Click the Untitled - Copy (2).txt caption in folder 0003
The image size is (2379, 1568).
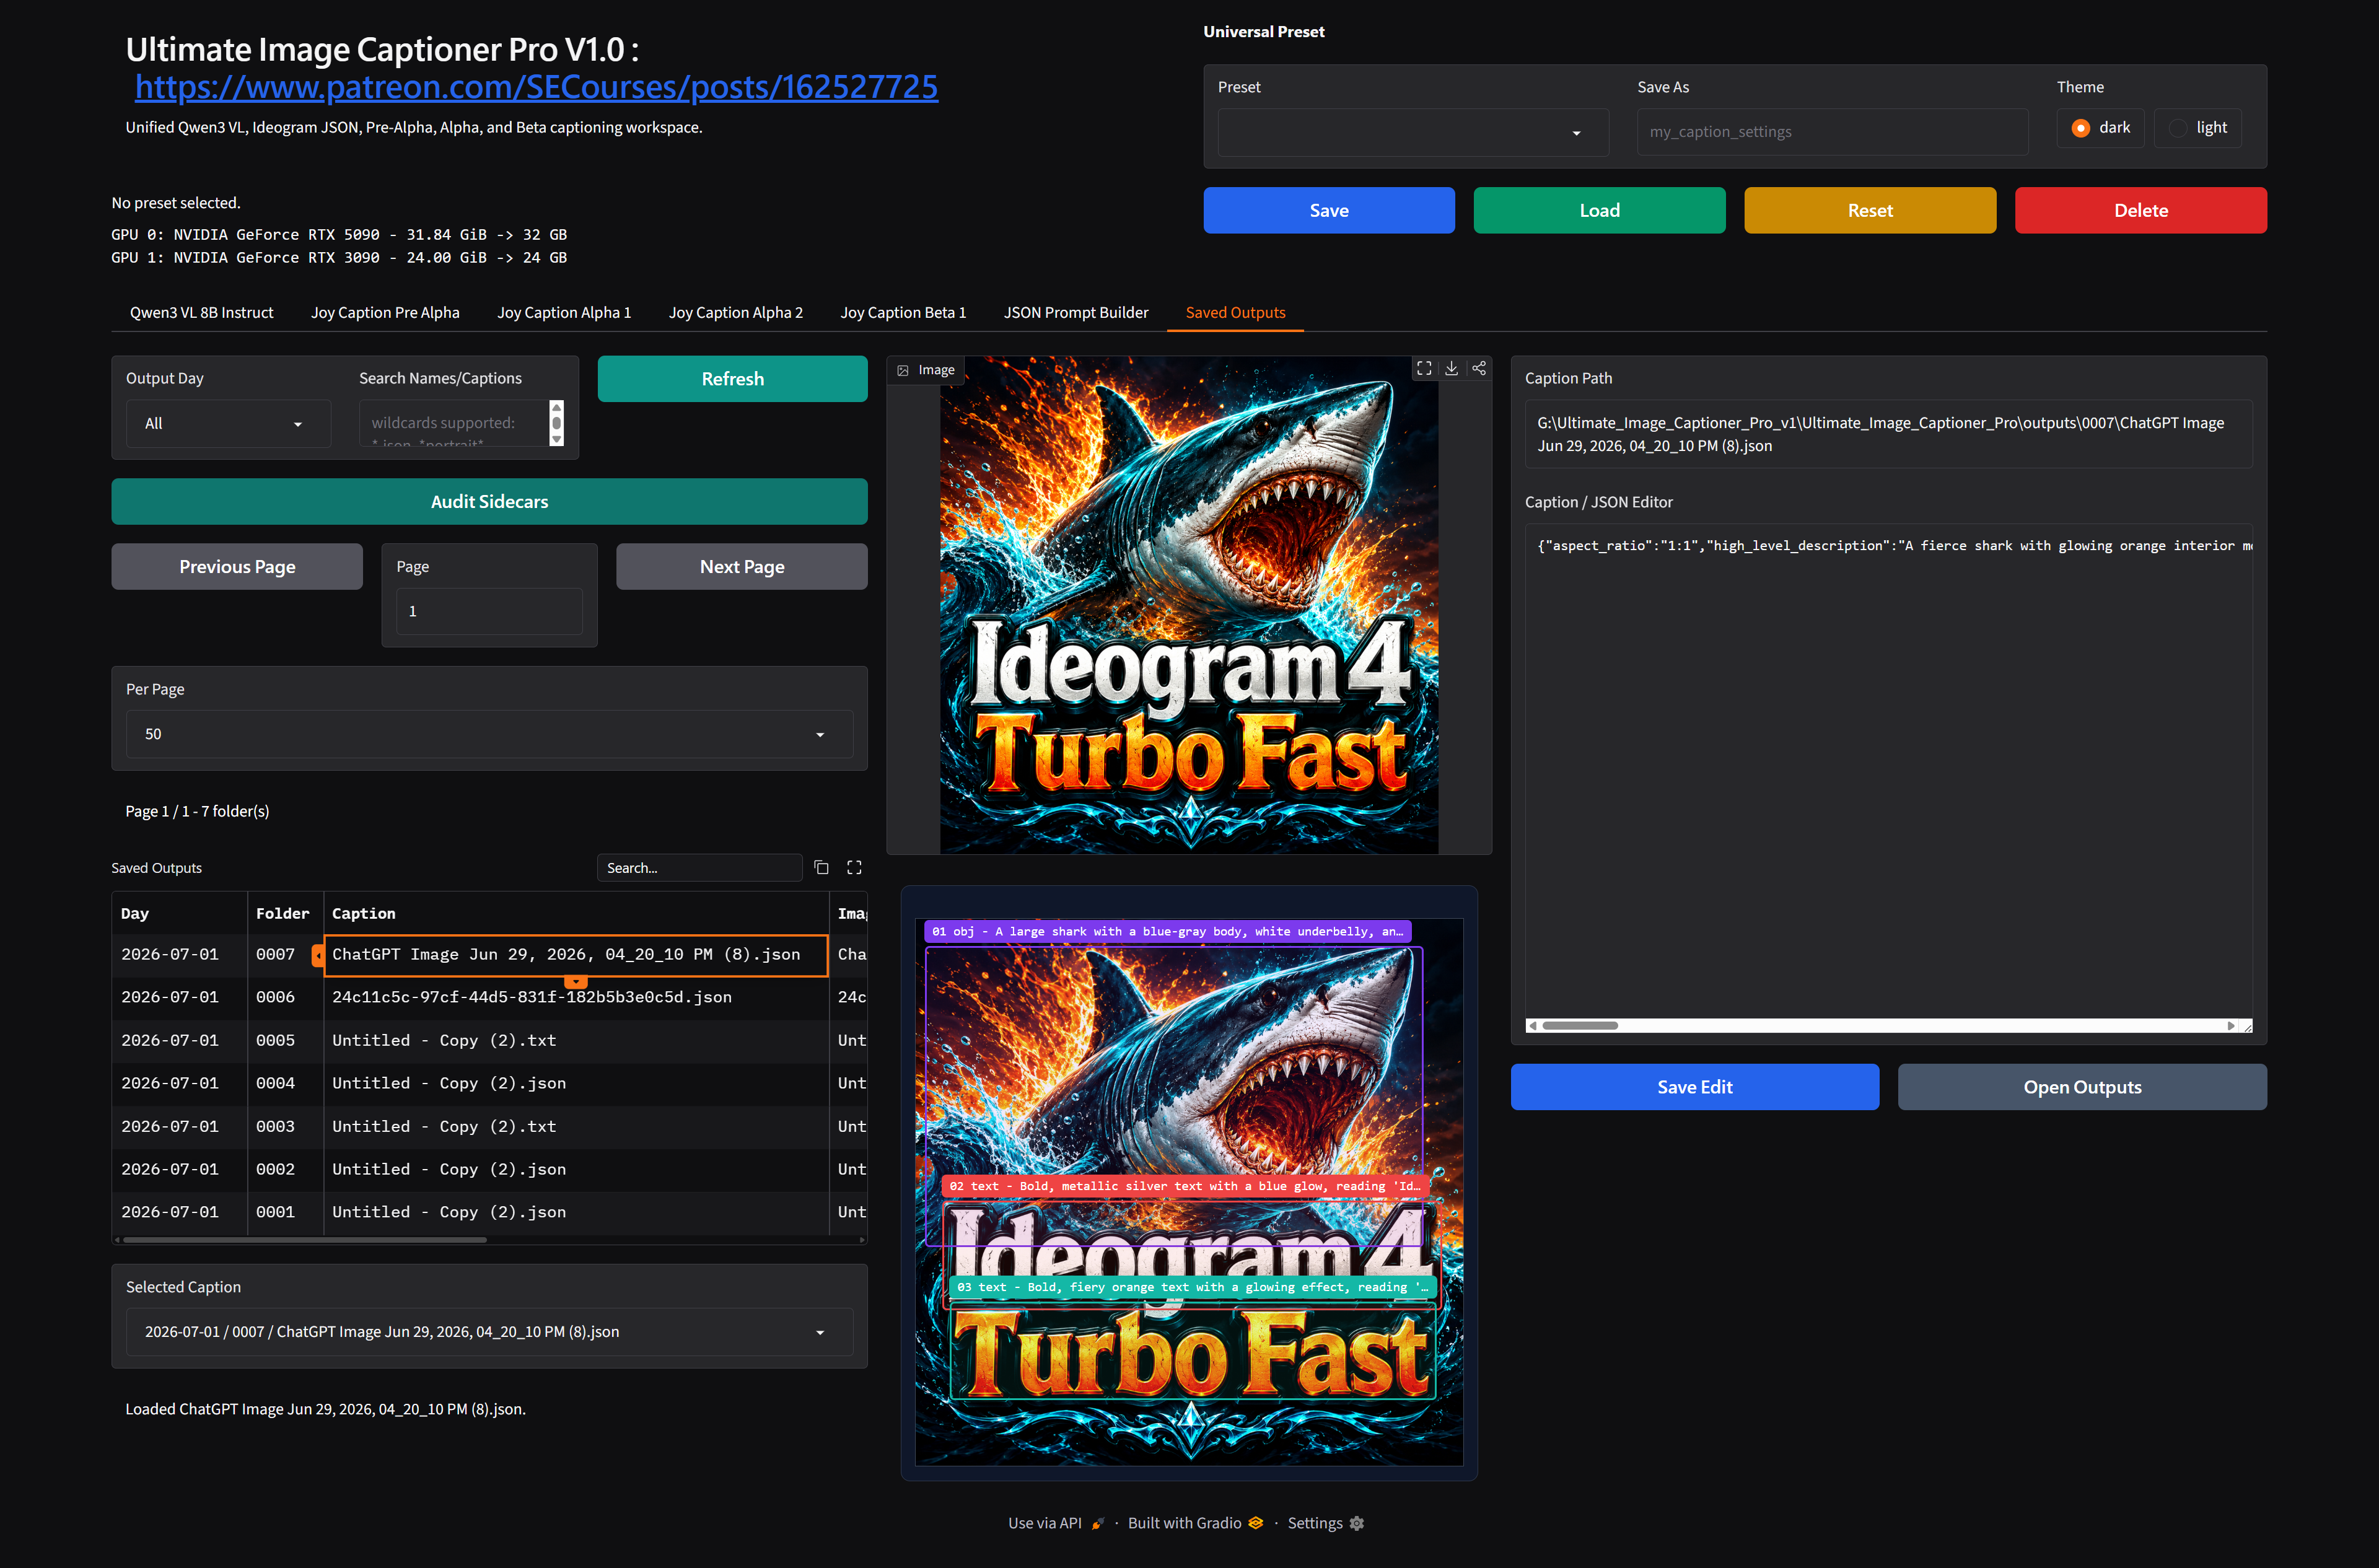576,1126
